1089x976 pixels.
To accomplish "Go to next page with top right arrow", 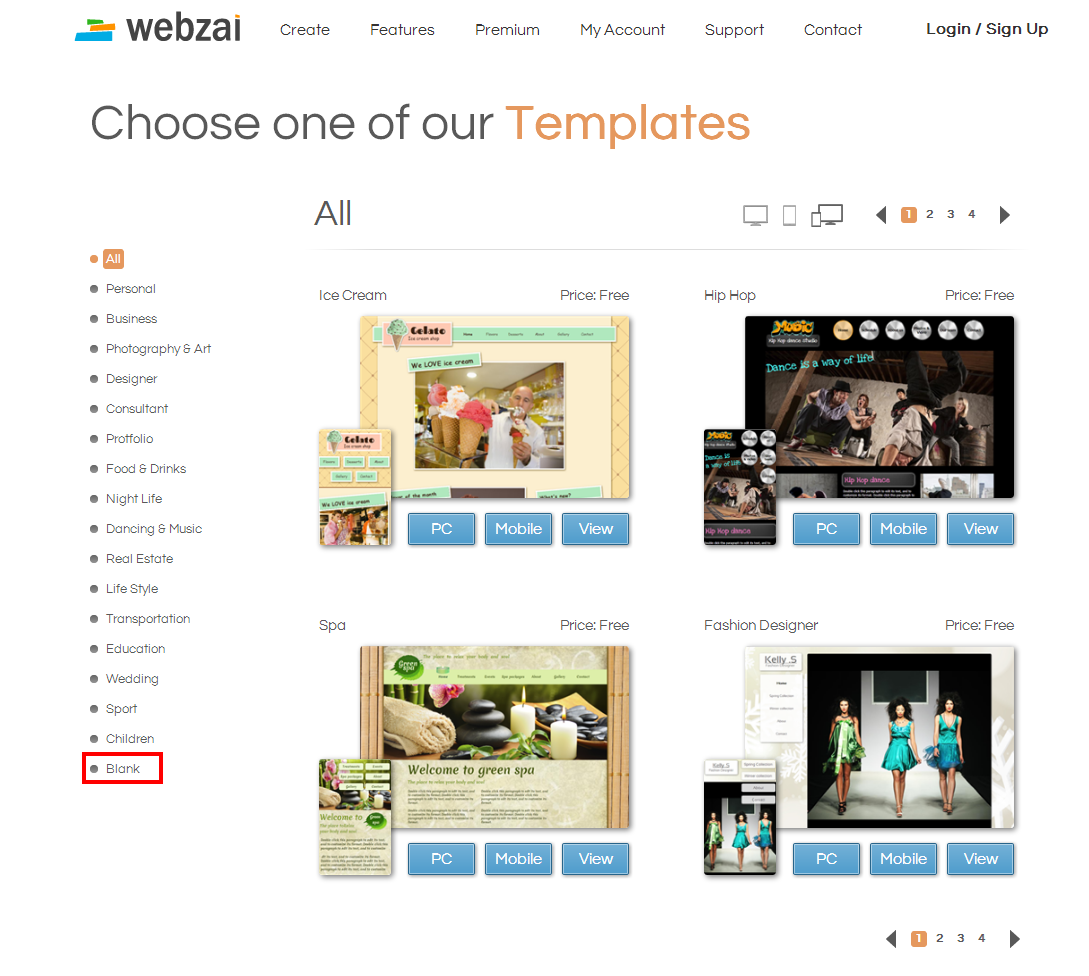I will 1004,215.
